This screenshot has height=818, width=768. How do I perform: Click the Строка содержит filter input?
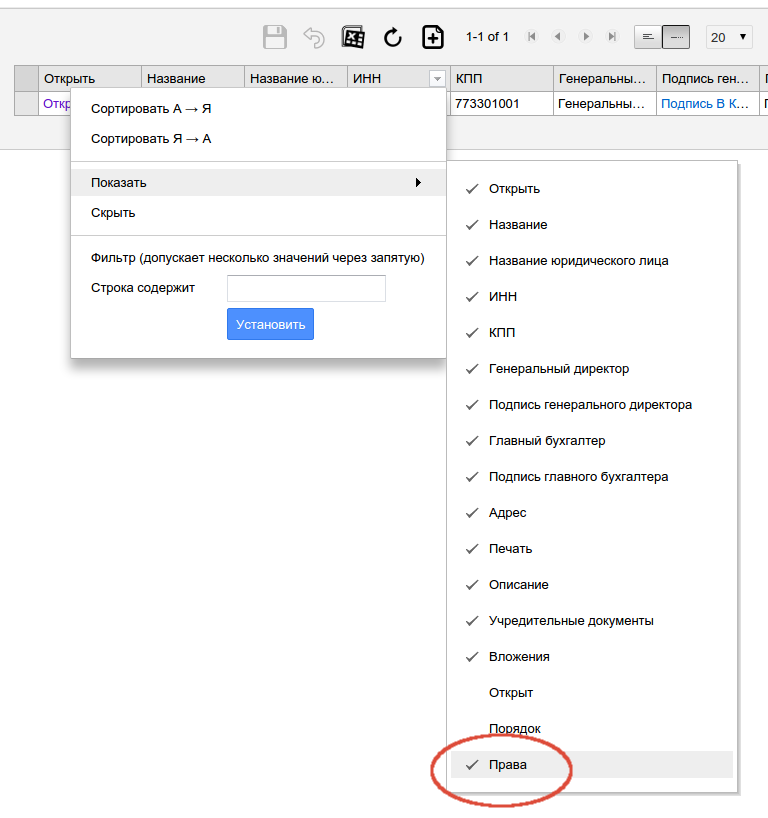(306, 288)
